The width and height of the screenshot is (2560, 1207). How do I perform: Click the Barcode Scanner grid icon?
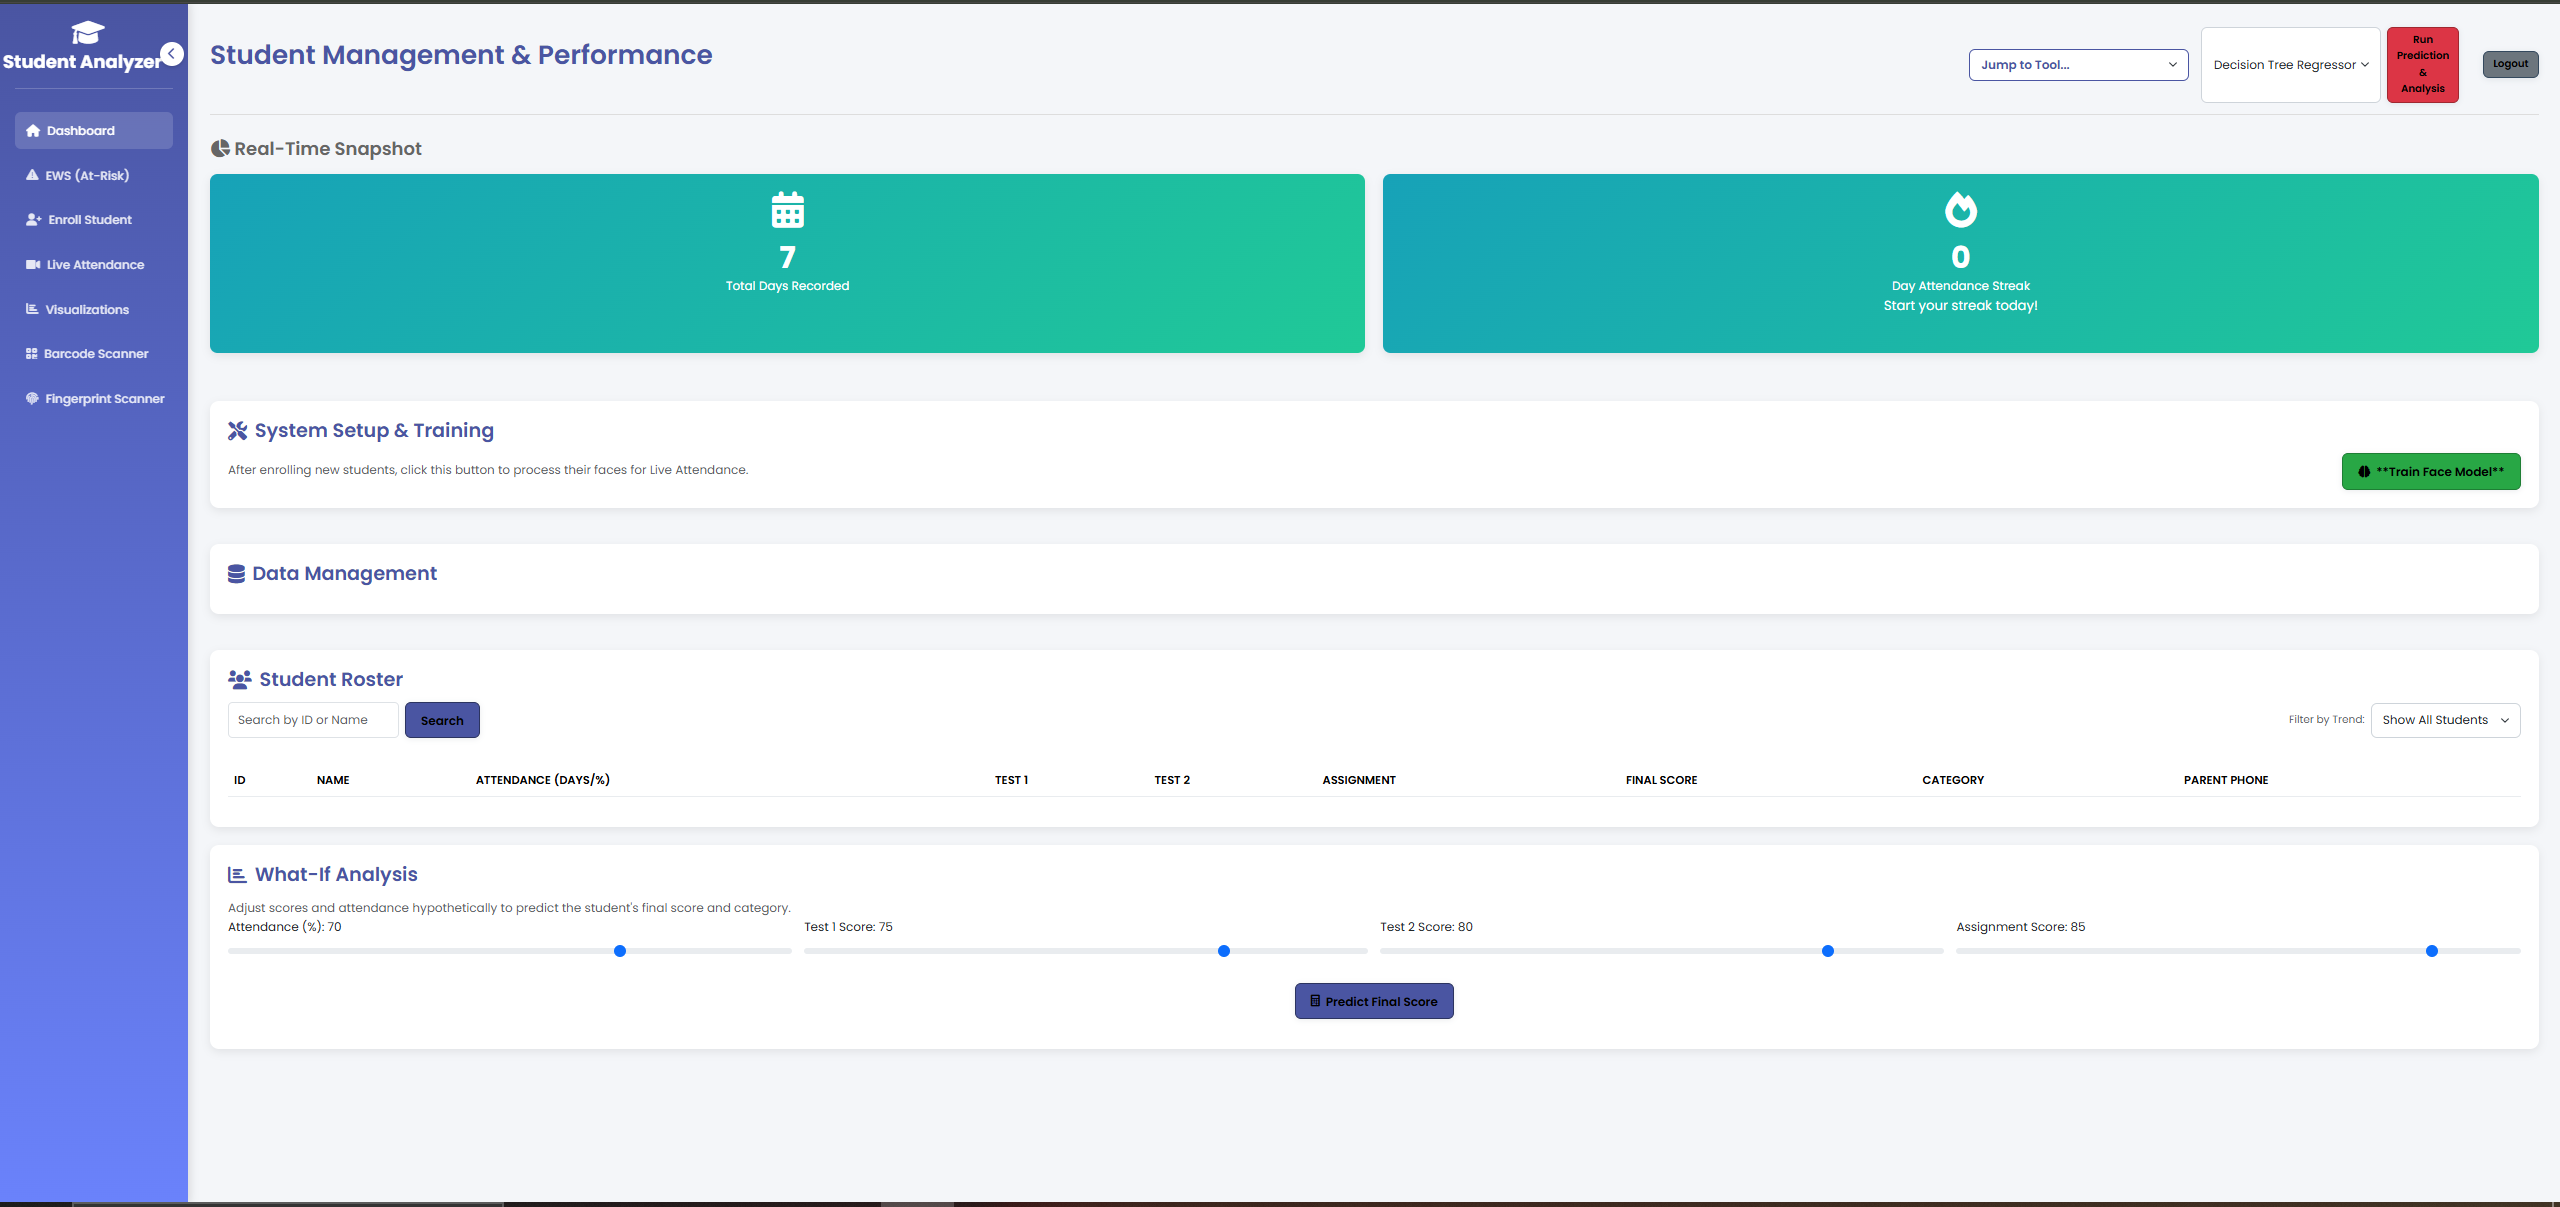(31, 353)
